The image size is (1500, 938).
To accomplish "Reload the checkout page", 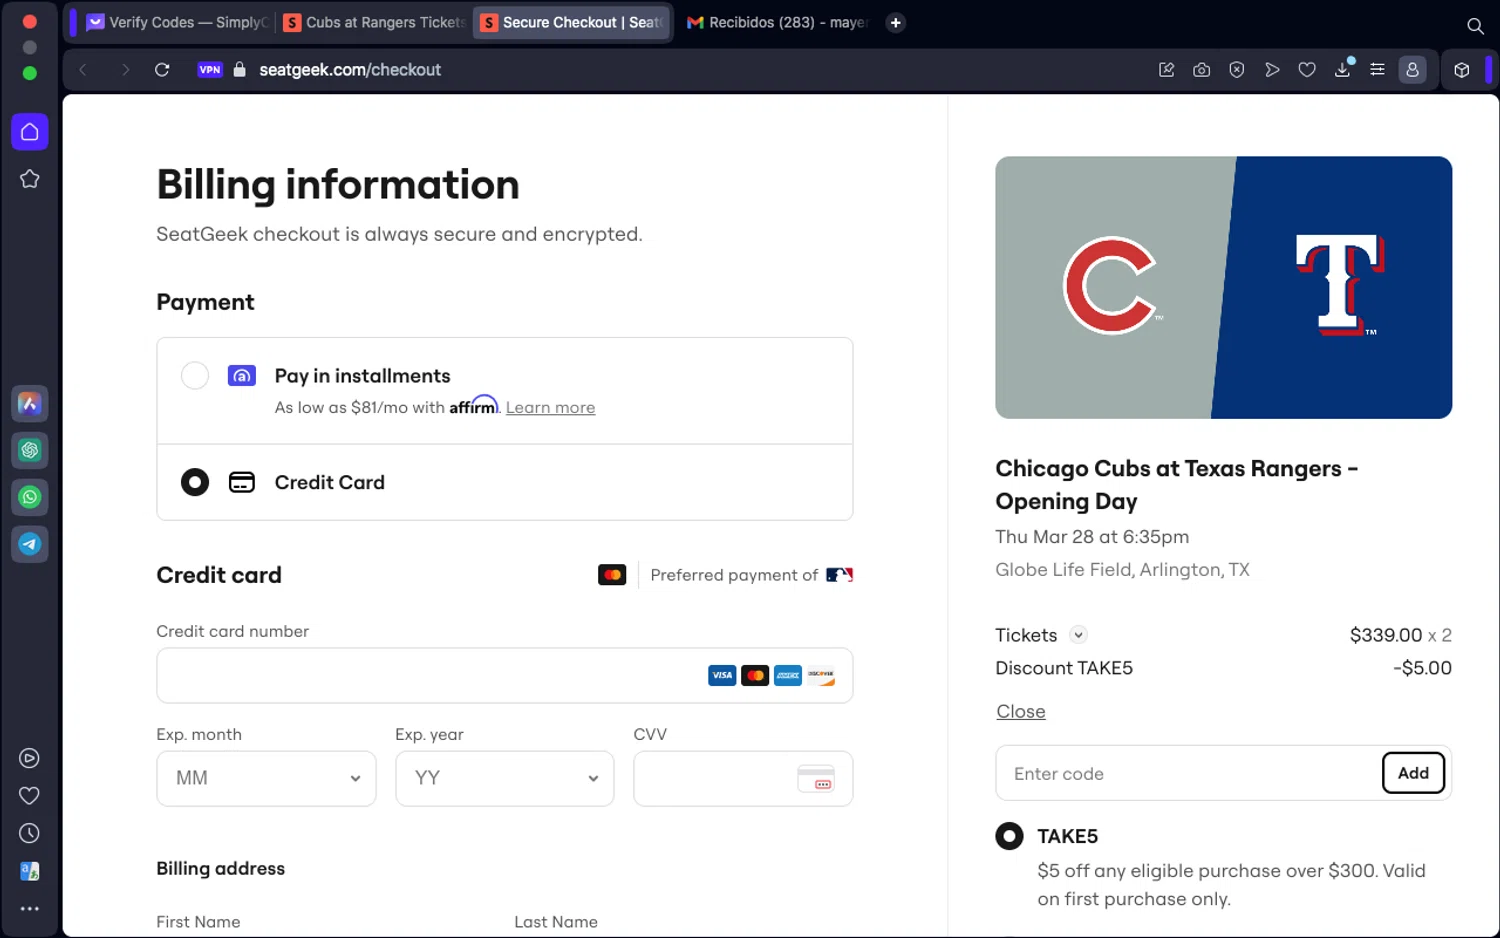I will (162, 70).
